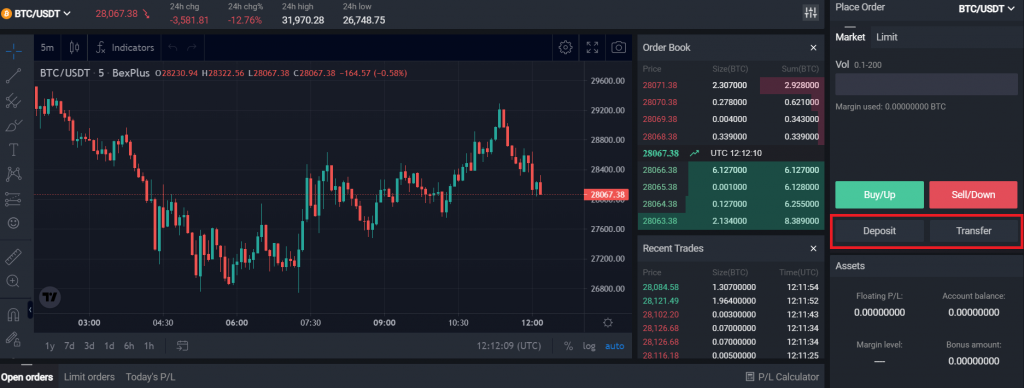Open the Indicators menu

pos(125,48)
